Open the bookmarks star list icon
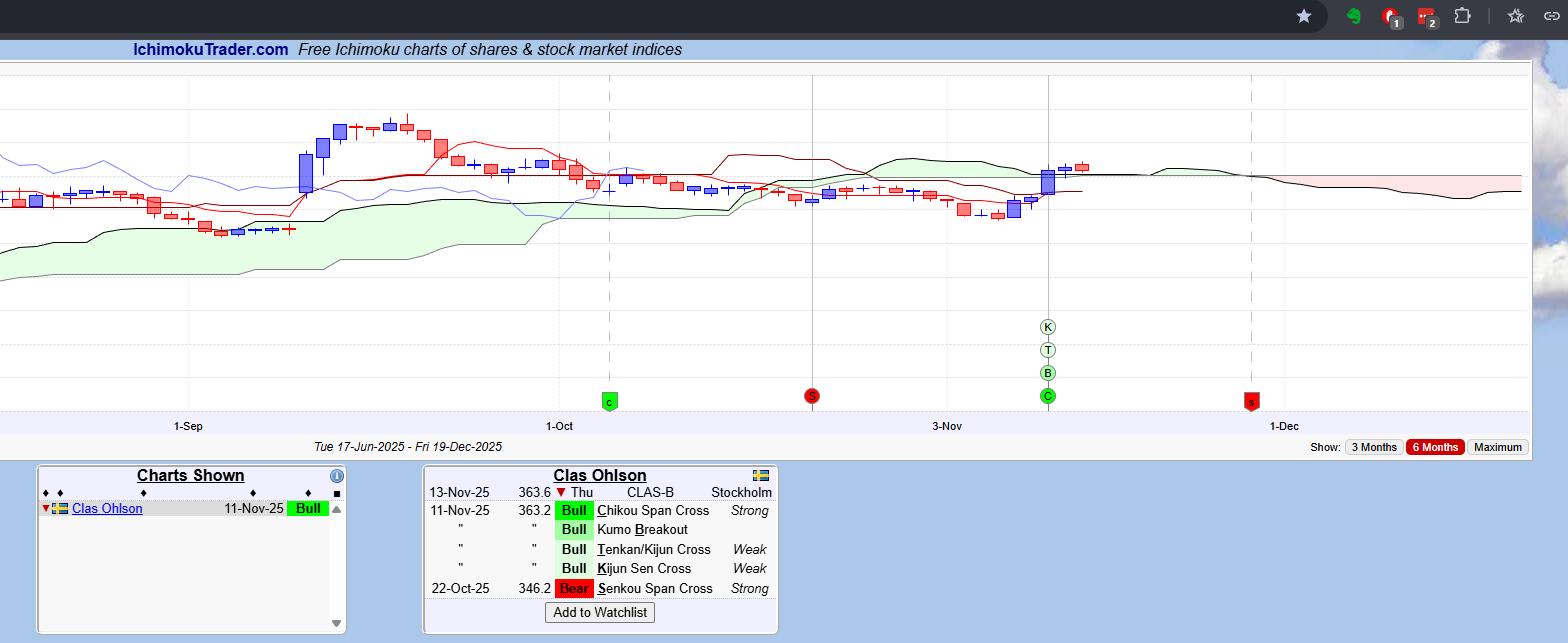 [x=1516, y=16]
